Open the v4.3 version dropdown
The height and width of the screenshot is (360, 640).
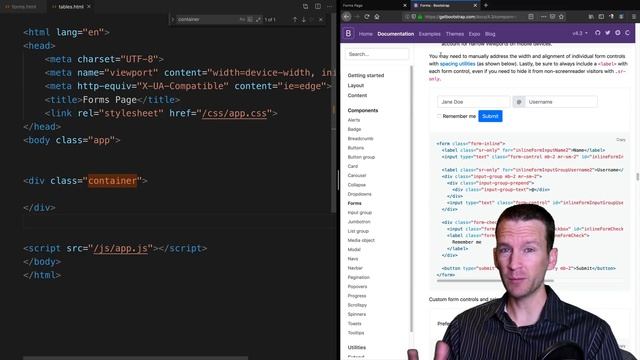tap(580, 33)
